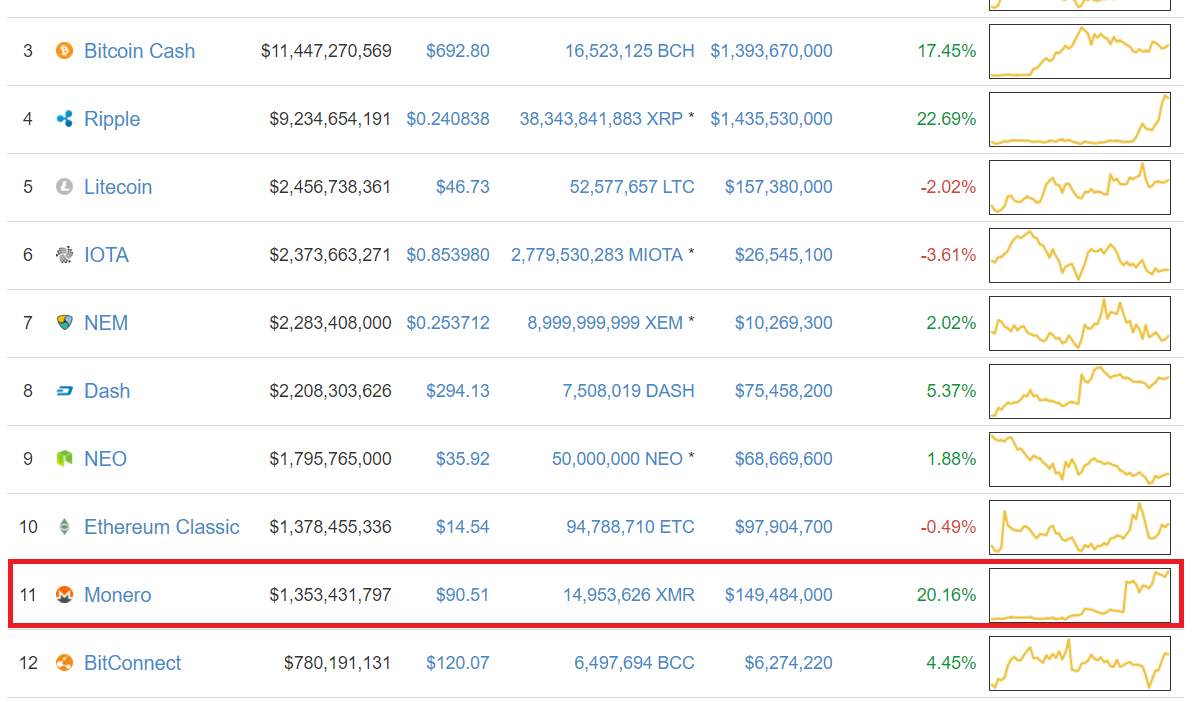Screen dimensions: 1196x702
Task: Open the BitConnect price sparkline chart
Action: point(1079,662)
